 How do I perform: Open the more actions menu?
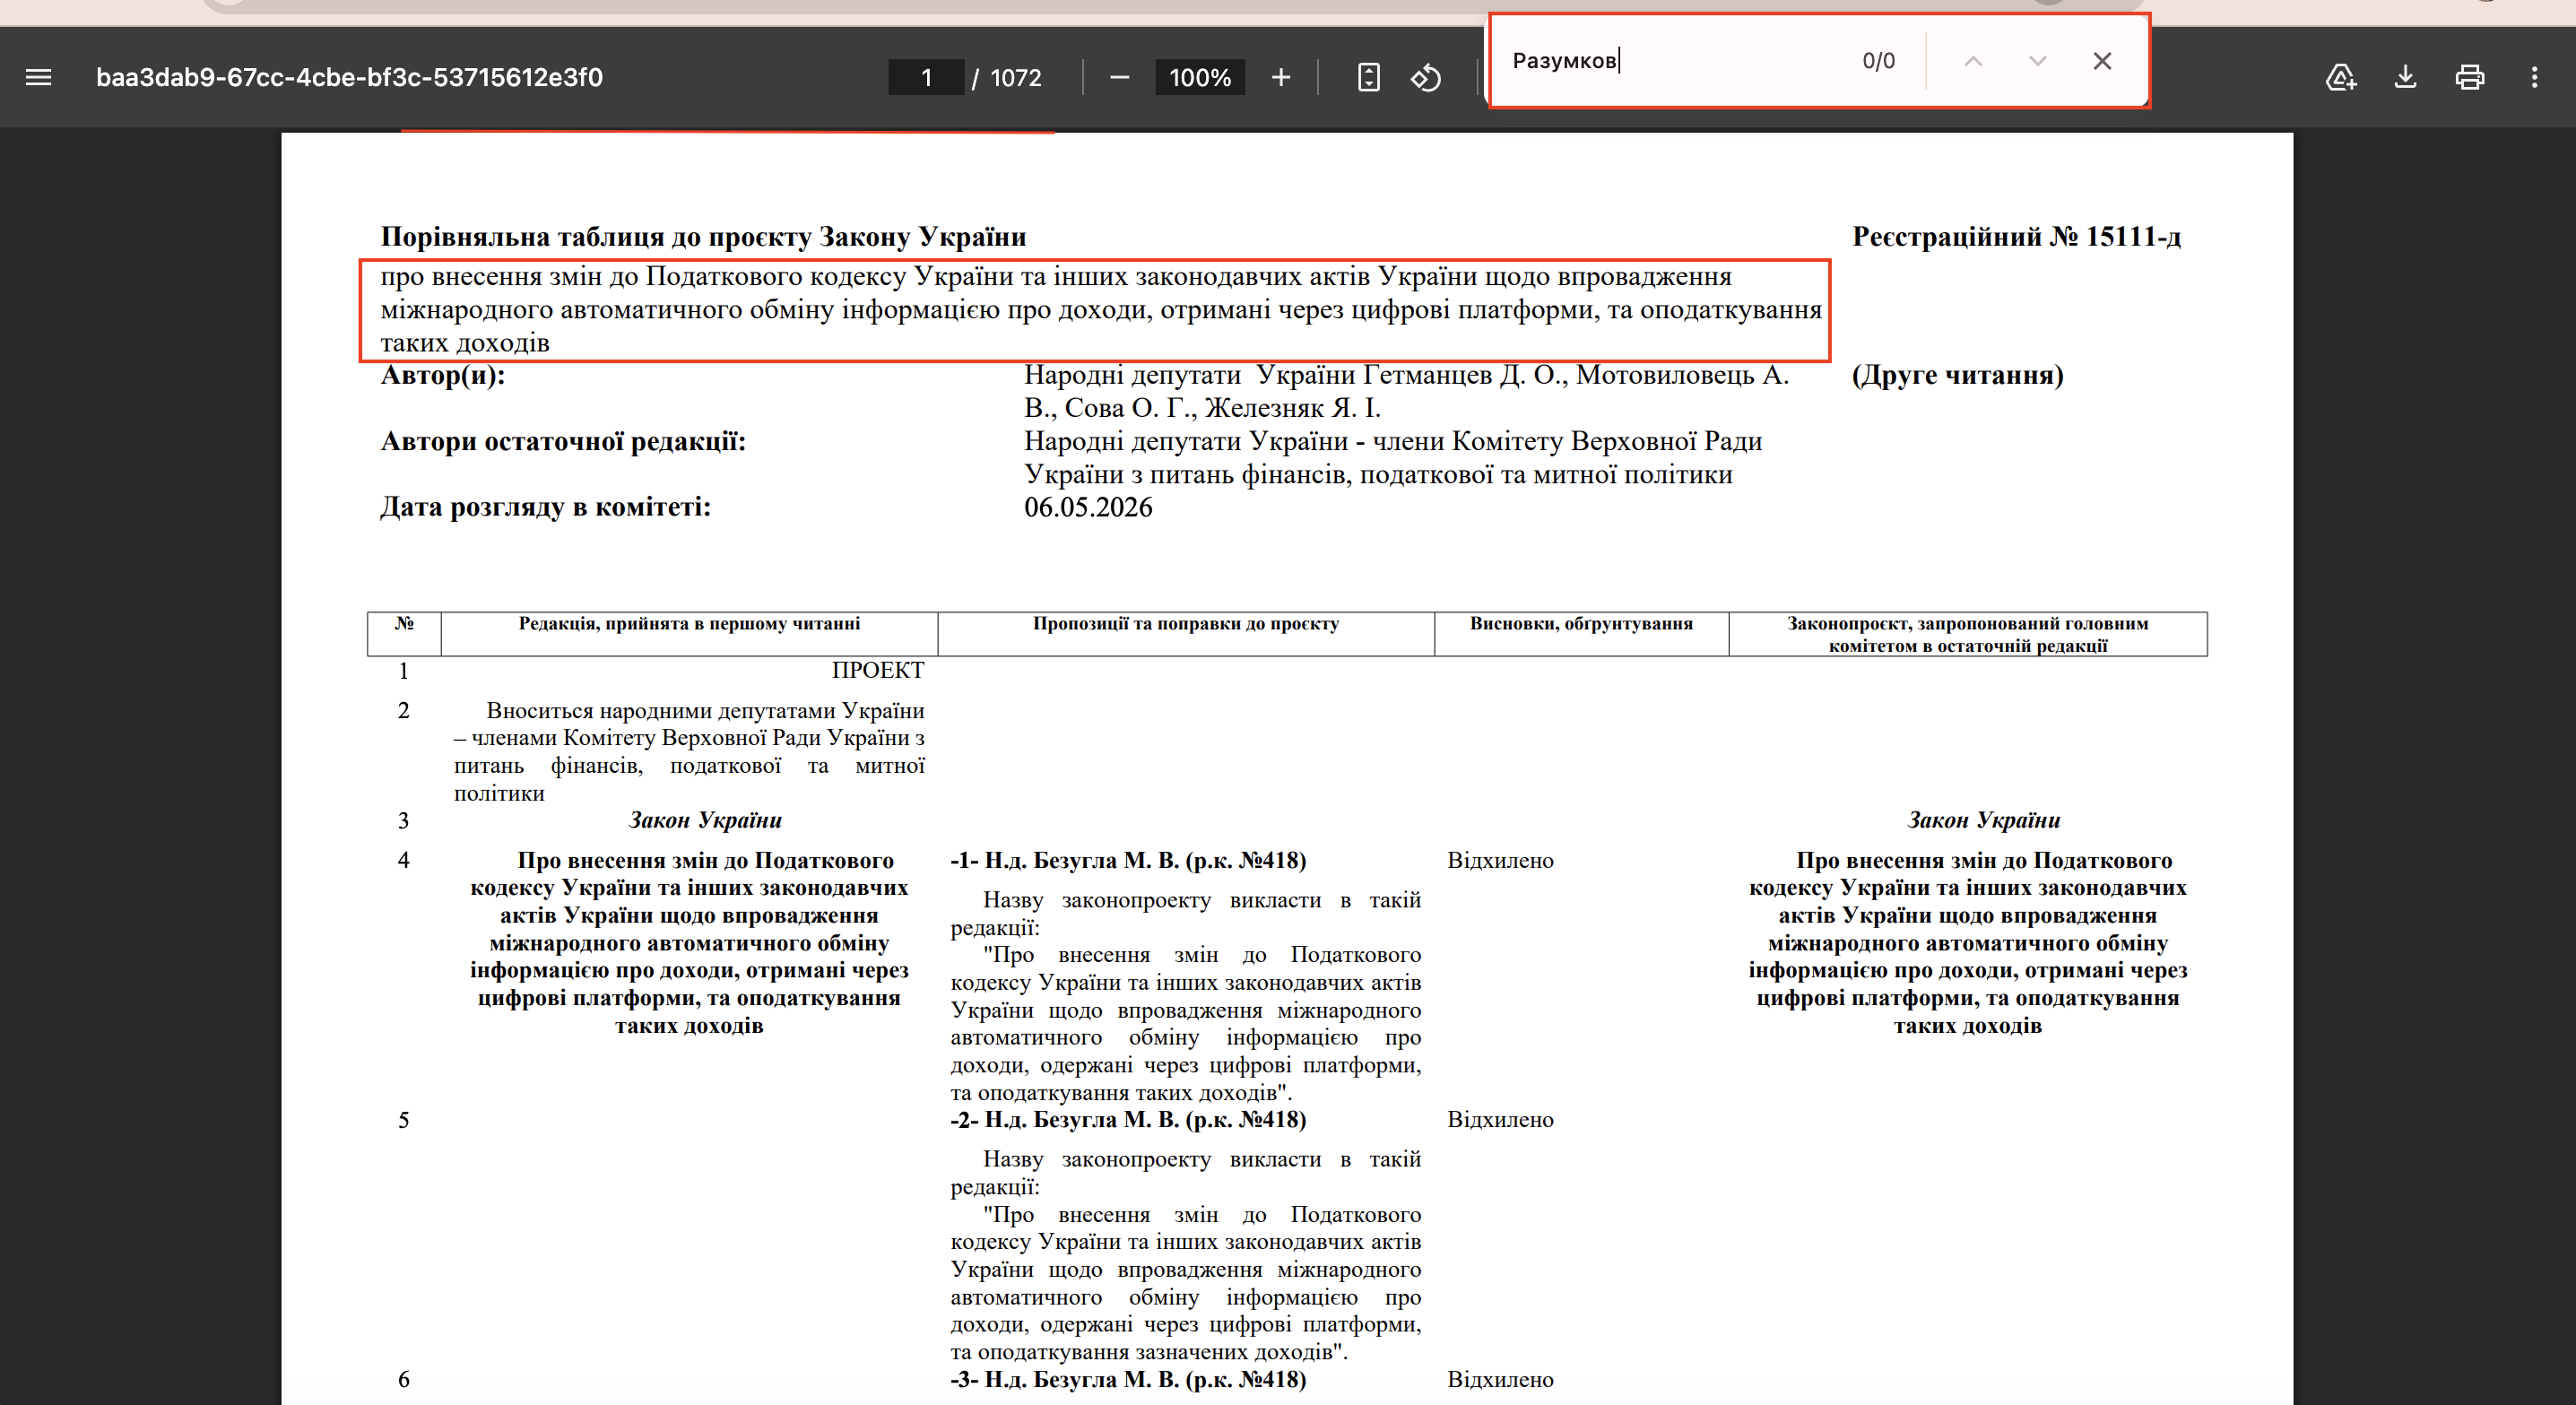click(2534, 77)
